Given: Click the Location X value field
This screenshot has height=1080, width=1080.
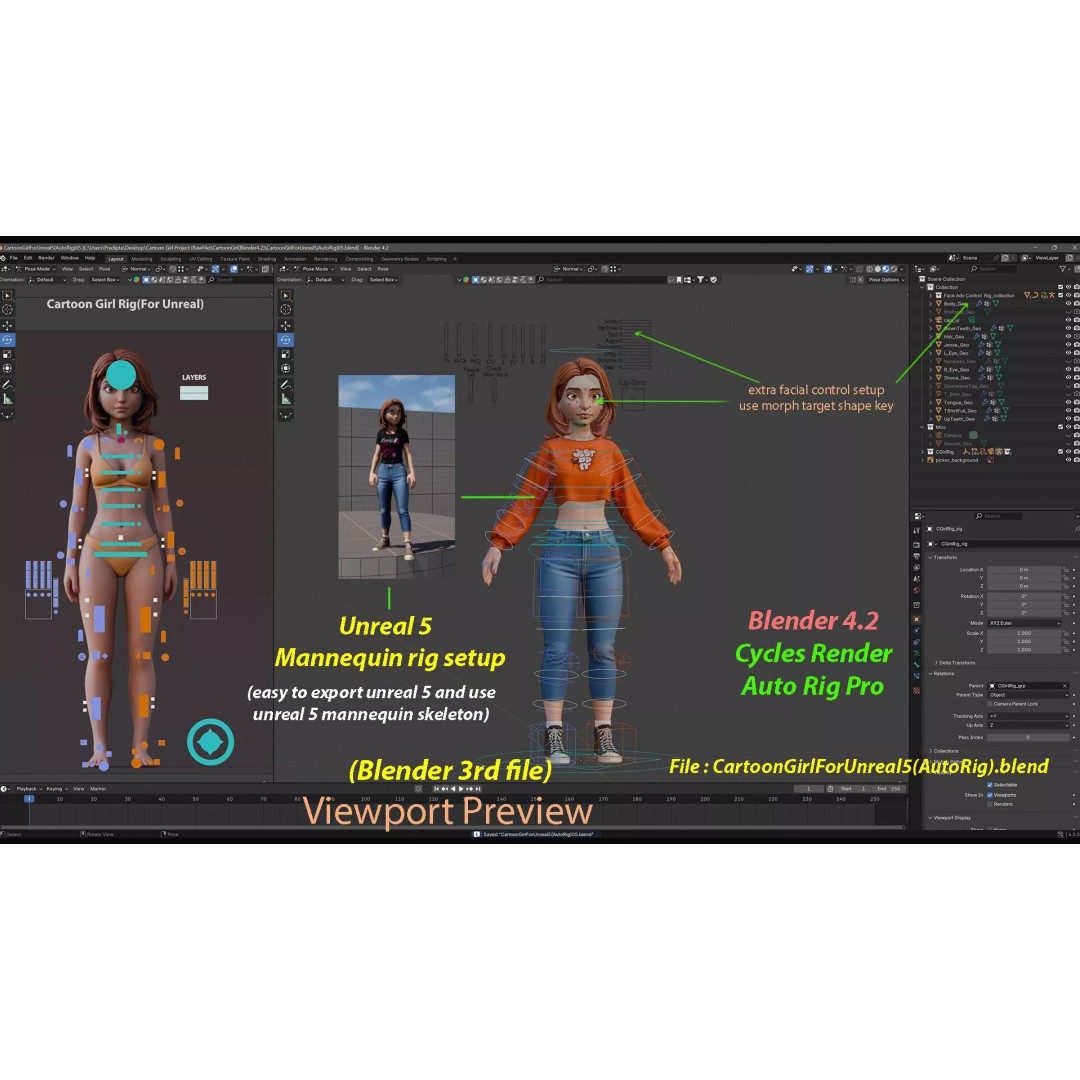Looking at the screenshot, I should coord(1024,570).
